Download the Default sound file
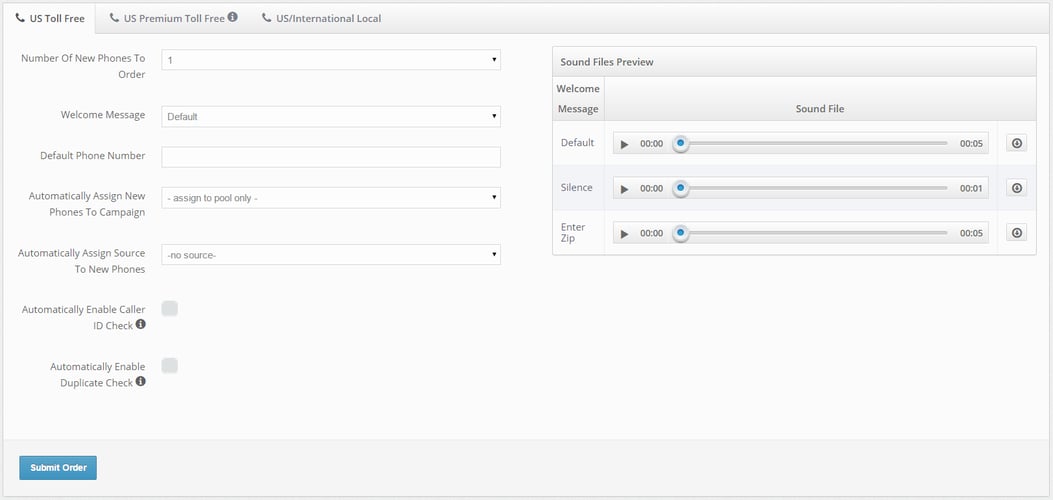The height and width of the screenshot is (500, 1053). point(1017,143)
